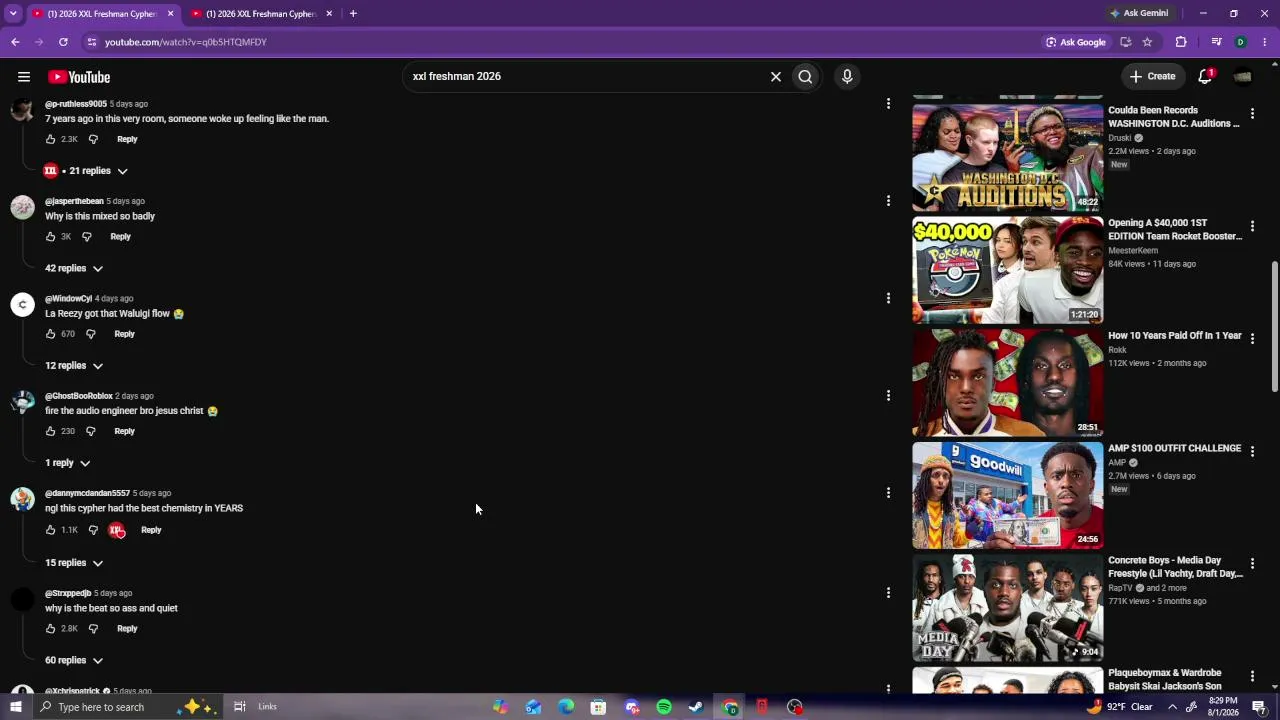Screen dimensions: 1280x720
Task: Open the Chrome profile button
Action: pyautogui.click(x=1240, y=42)
